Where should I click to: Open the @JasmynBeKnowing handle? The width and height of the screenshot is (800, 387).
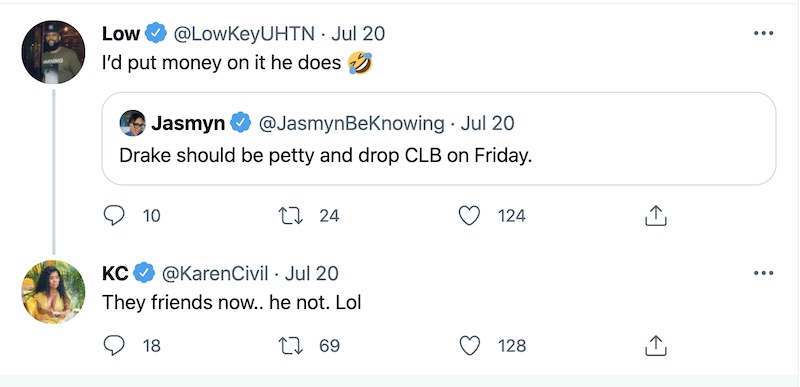352,123
